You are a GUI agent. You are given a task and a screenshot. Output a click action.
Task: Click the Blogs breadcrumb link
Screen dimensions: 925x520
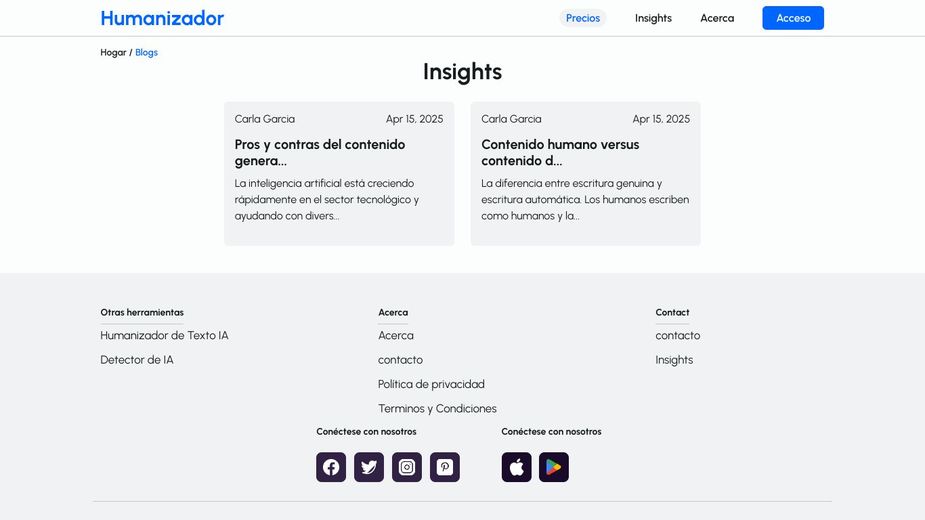click(x=147, y=52)
